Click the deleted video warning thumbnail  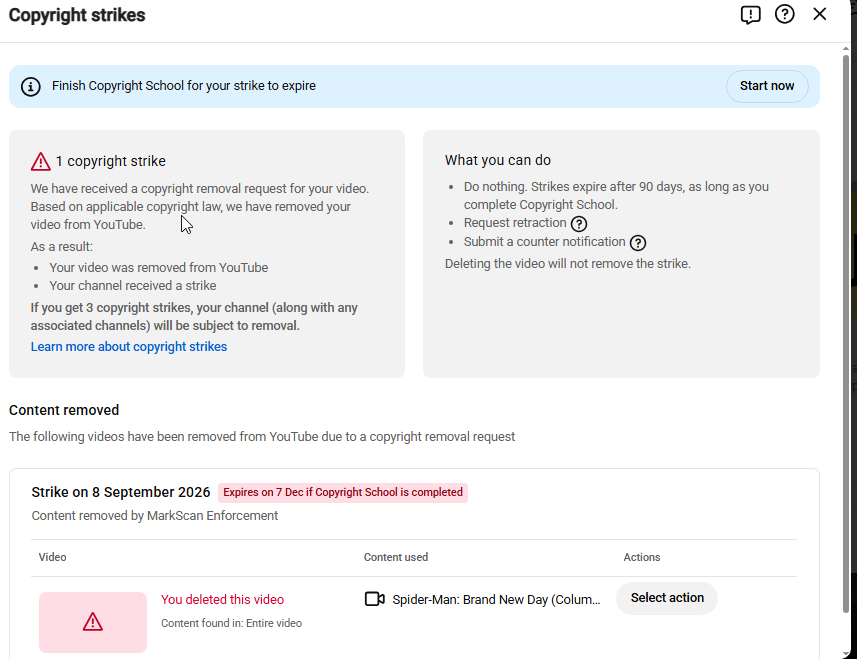point(93,622)
